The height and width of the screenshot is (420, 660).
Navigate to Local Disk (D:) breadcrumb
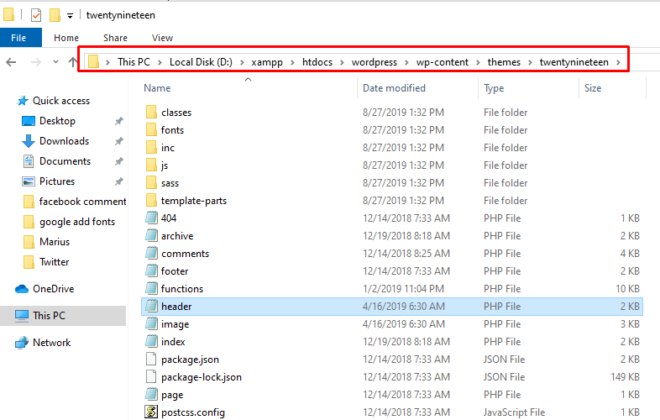coord(201,62)
